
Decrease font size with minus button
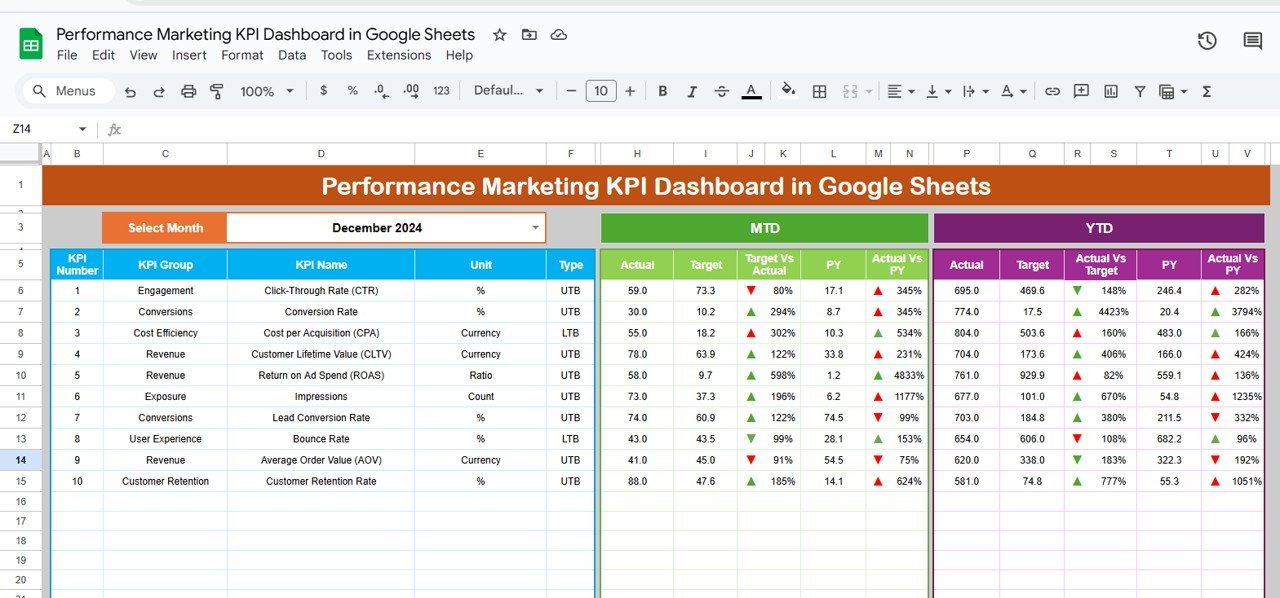(x=571, y=91)
